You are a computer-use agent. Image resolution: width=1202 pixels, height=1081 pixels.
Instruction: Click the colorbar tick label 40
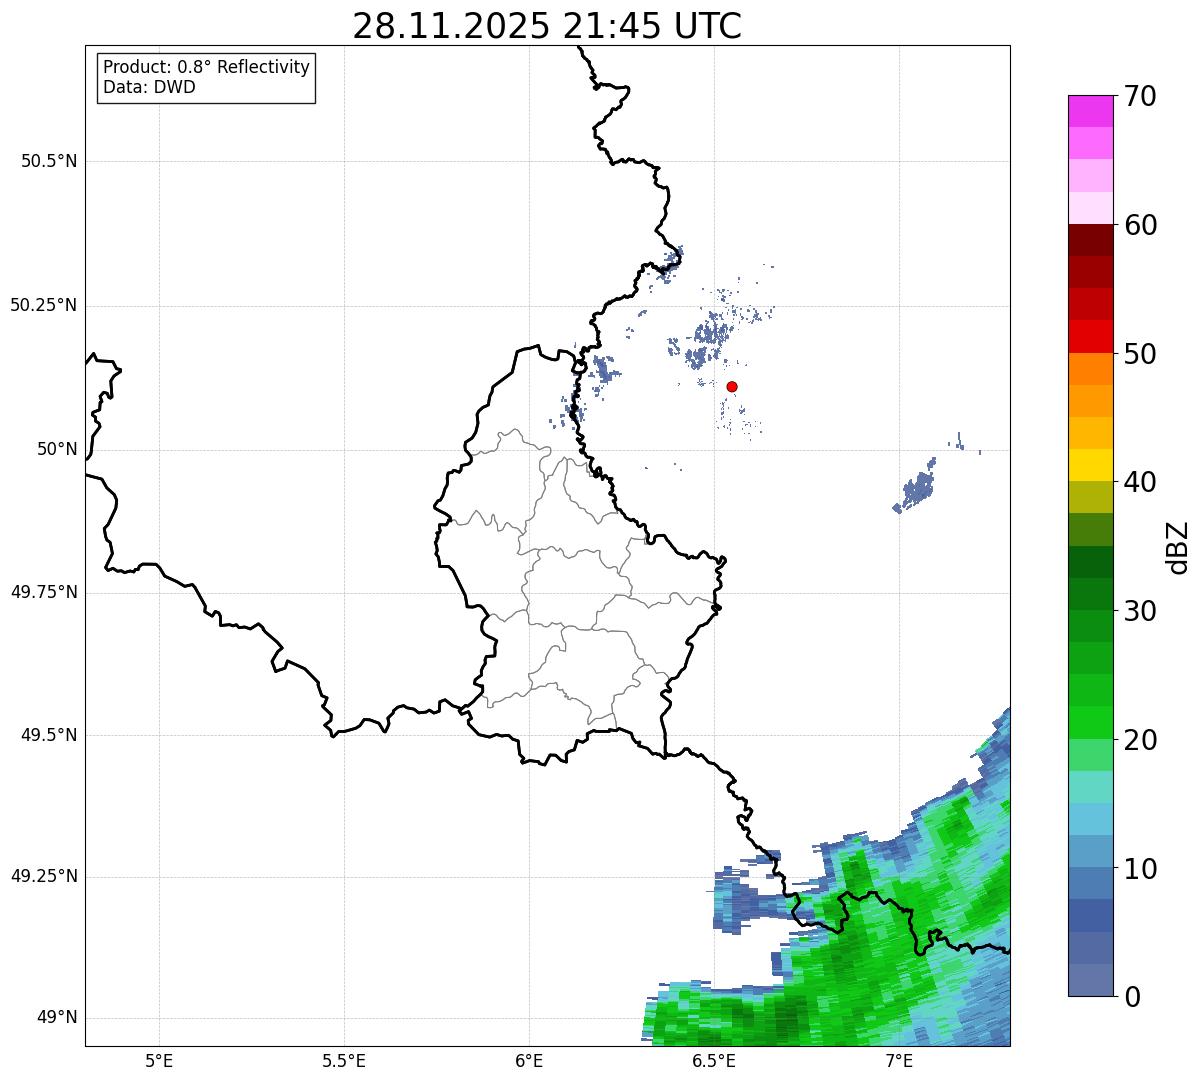(1140, 482)
